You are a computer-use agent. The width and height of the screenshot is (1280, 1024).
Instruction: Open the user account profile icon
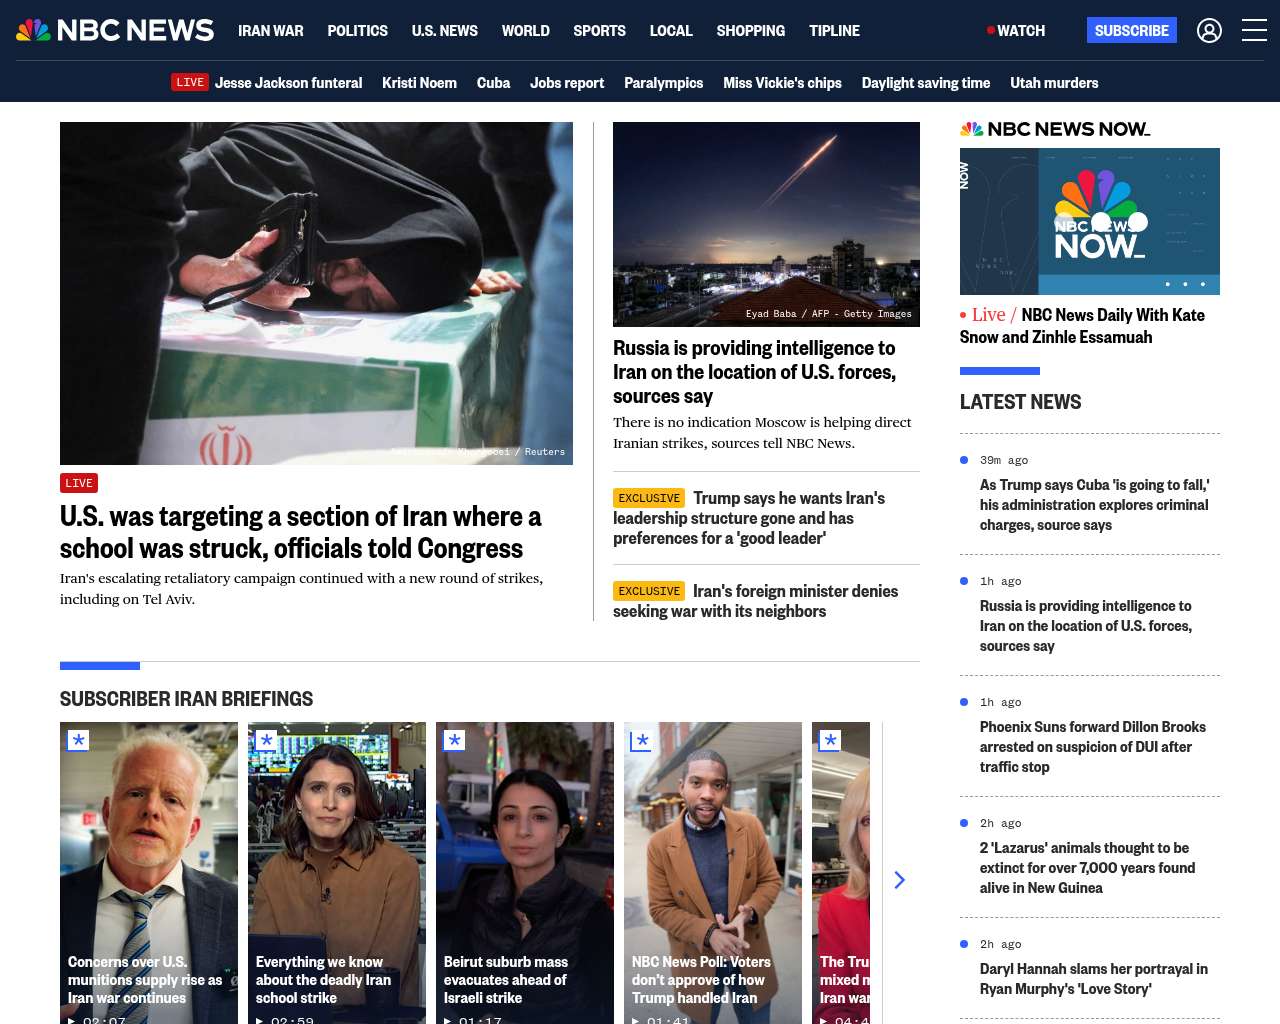pos(1209,31)
